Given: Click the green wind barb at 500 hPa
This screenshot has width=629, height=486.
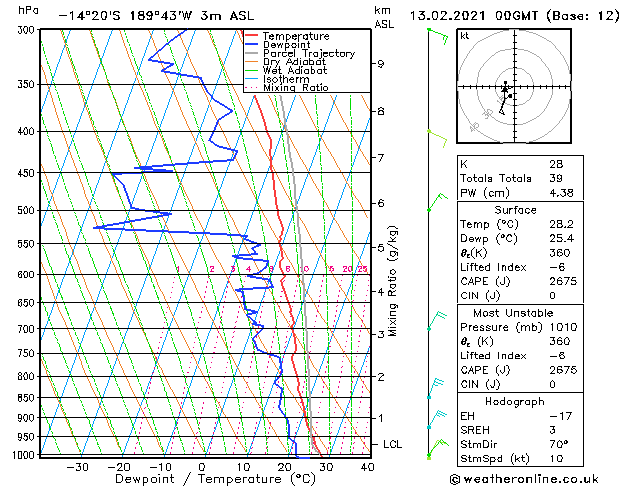Looking at the screenshot, I should coord(437,202).
